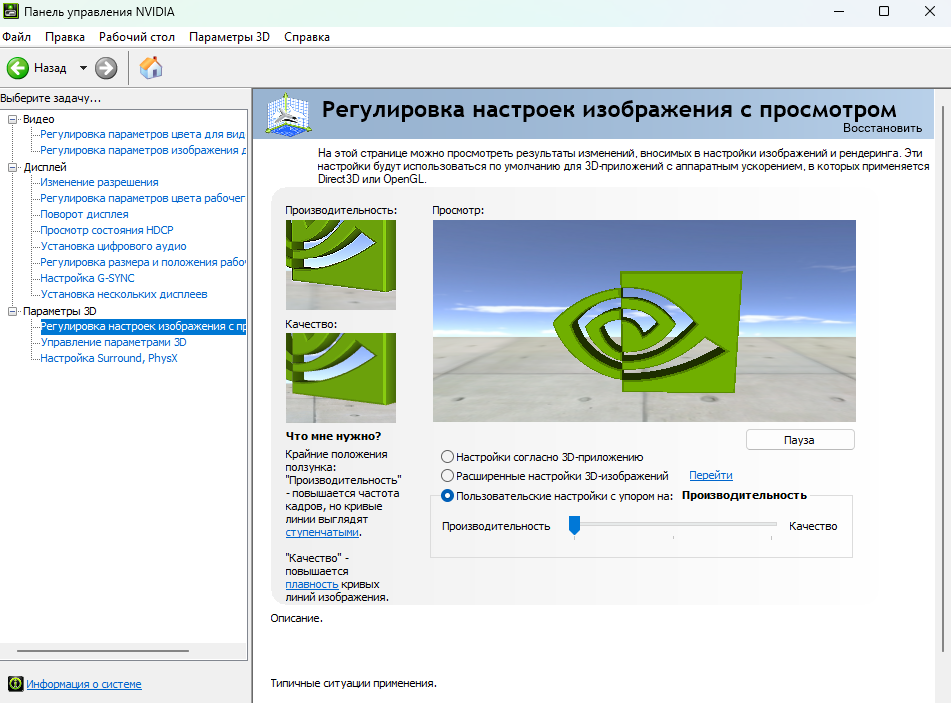Screen dimensions: 951x703
Task: Open the Параметры 3D menu
Action: [230, 36]
